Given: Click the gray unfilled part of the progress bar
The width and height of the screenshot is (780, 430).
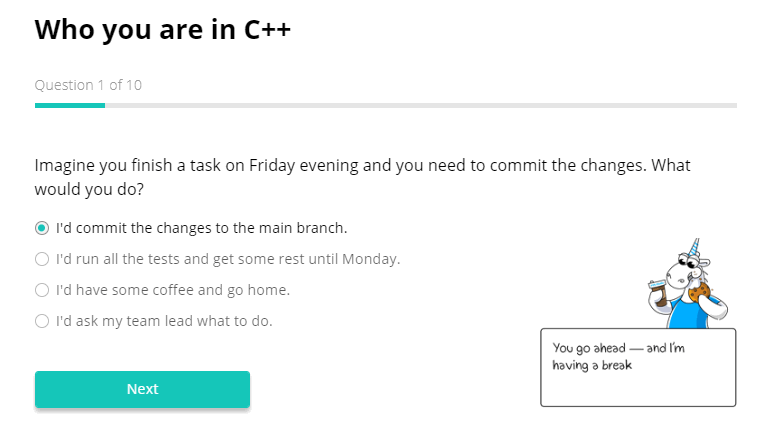Looking at the screenshot, I should pos(420,105).
